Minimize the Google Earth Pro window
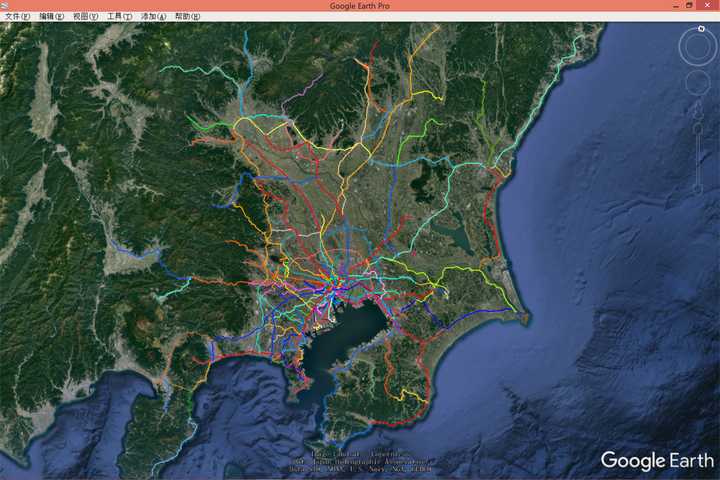 (675, 6)
